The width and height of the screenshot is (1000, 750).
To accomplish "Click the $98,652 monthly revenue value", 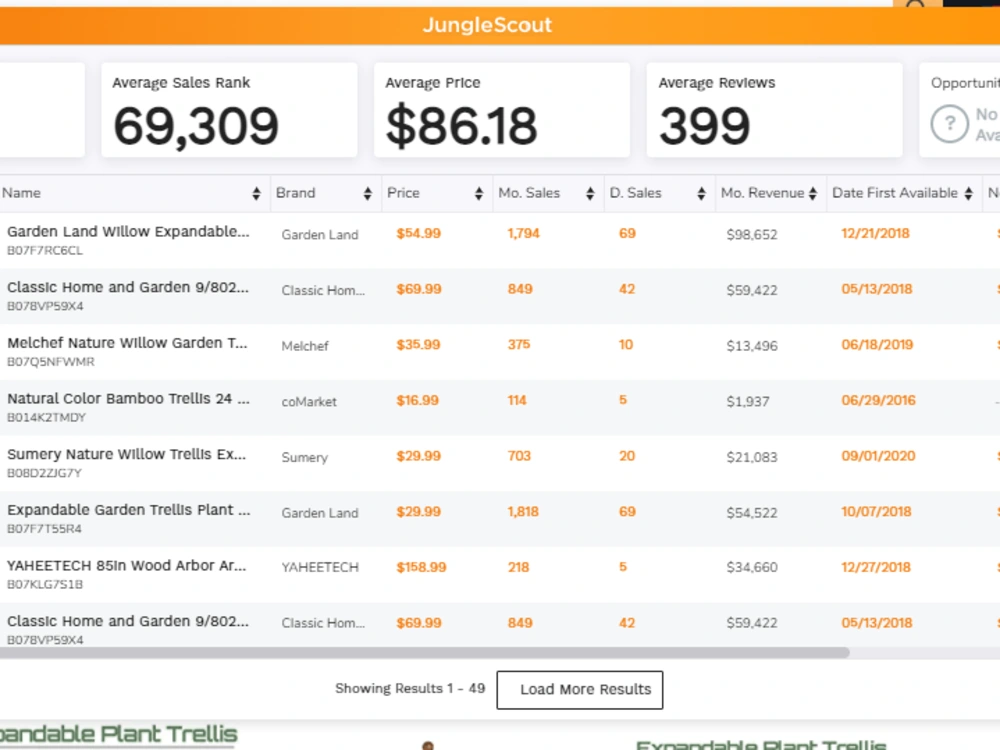I will coord(752,235).
